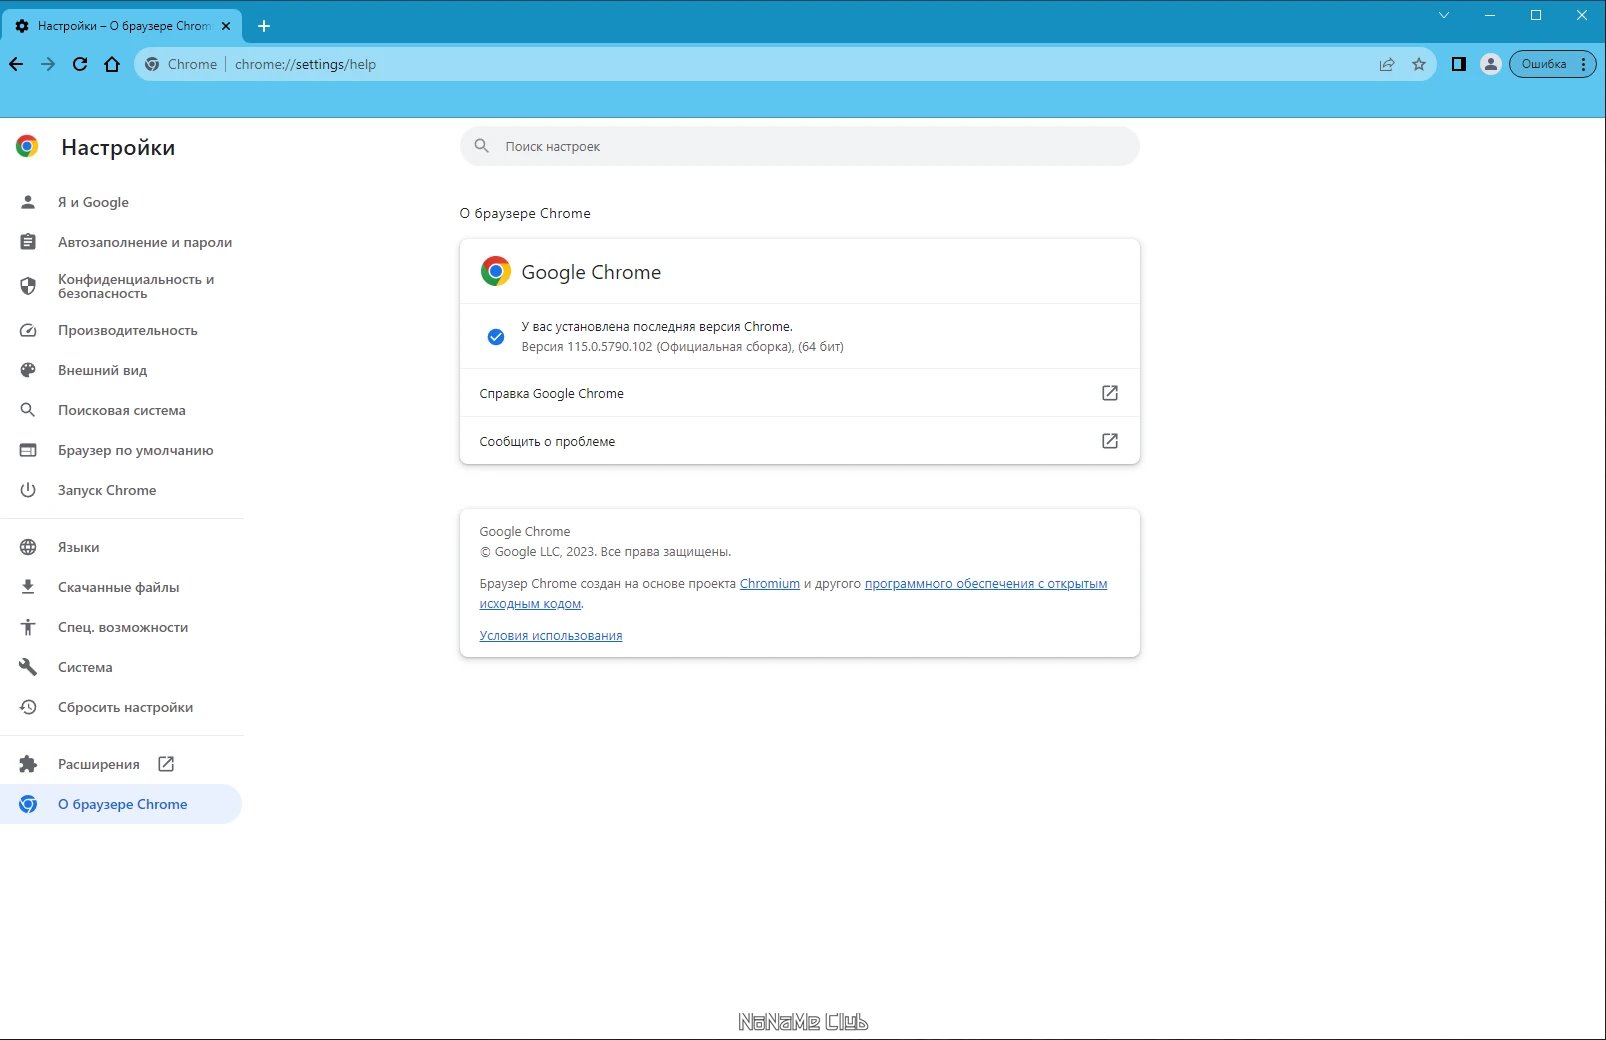Viewport: 1606px width, 1040px height.
Task: Select the Настройки – О браузере Chrome tab
Action: pyautogui.click(x=122, y=26)
